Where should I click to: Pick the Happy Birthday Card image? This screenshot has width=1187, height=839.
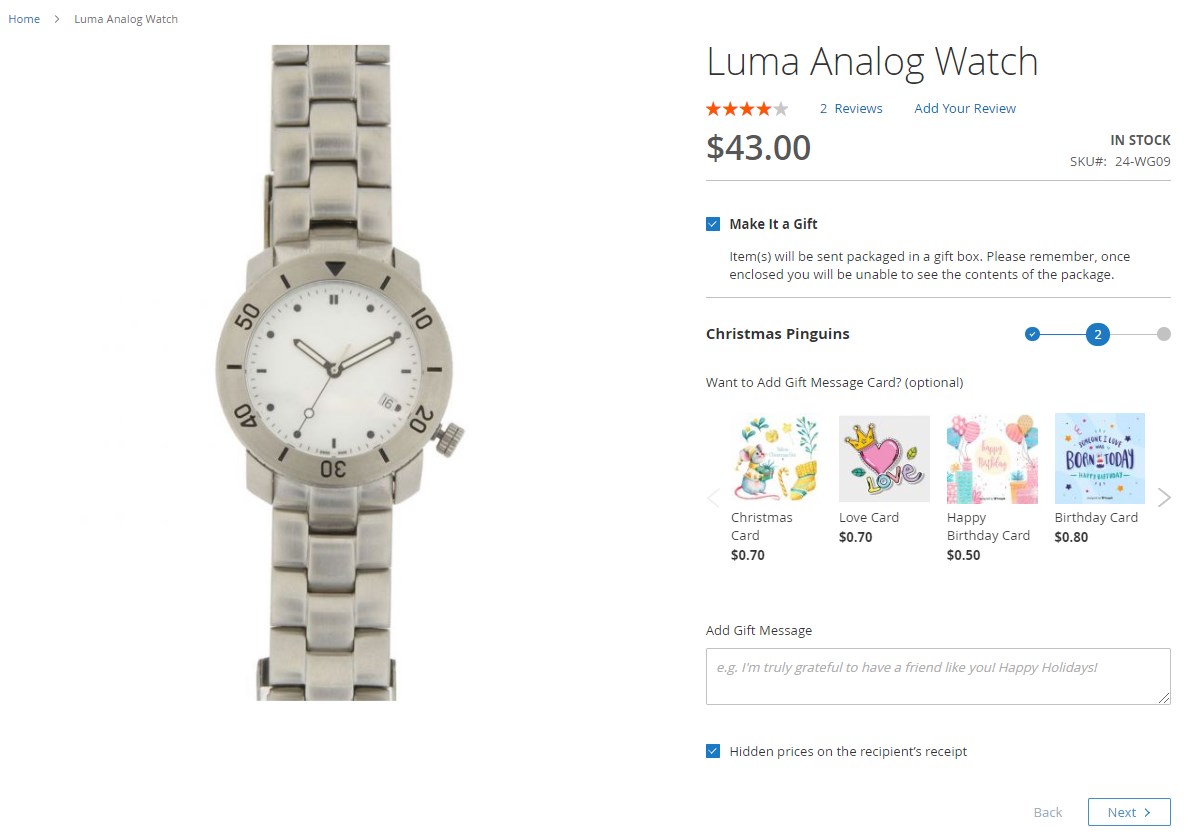992,458
